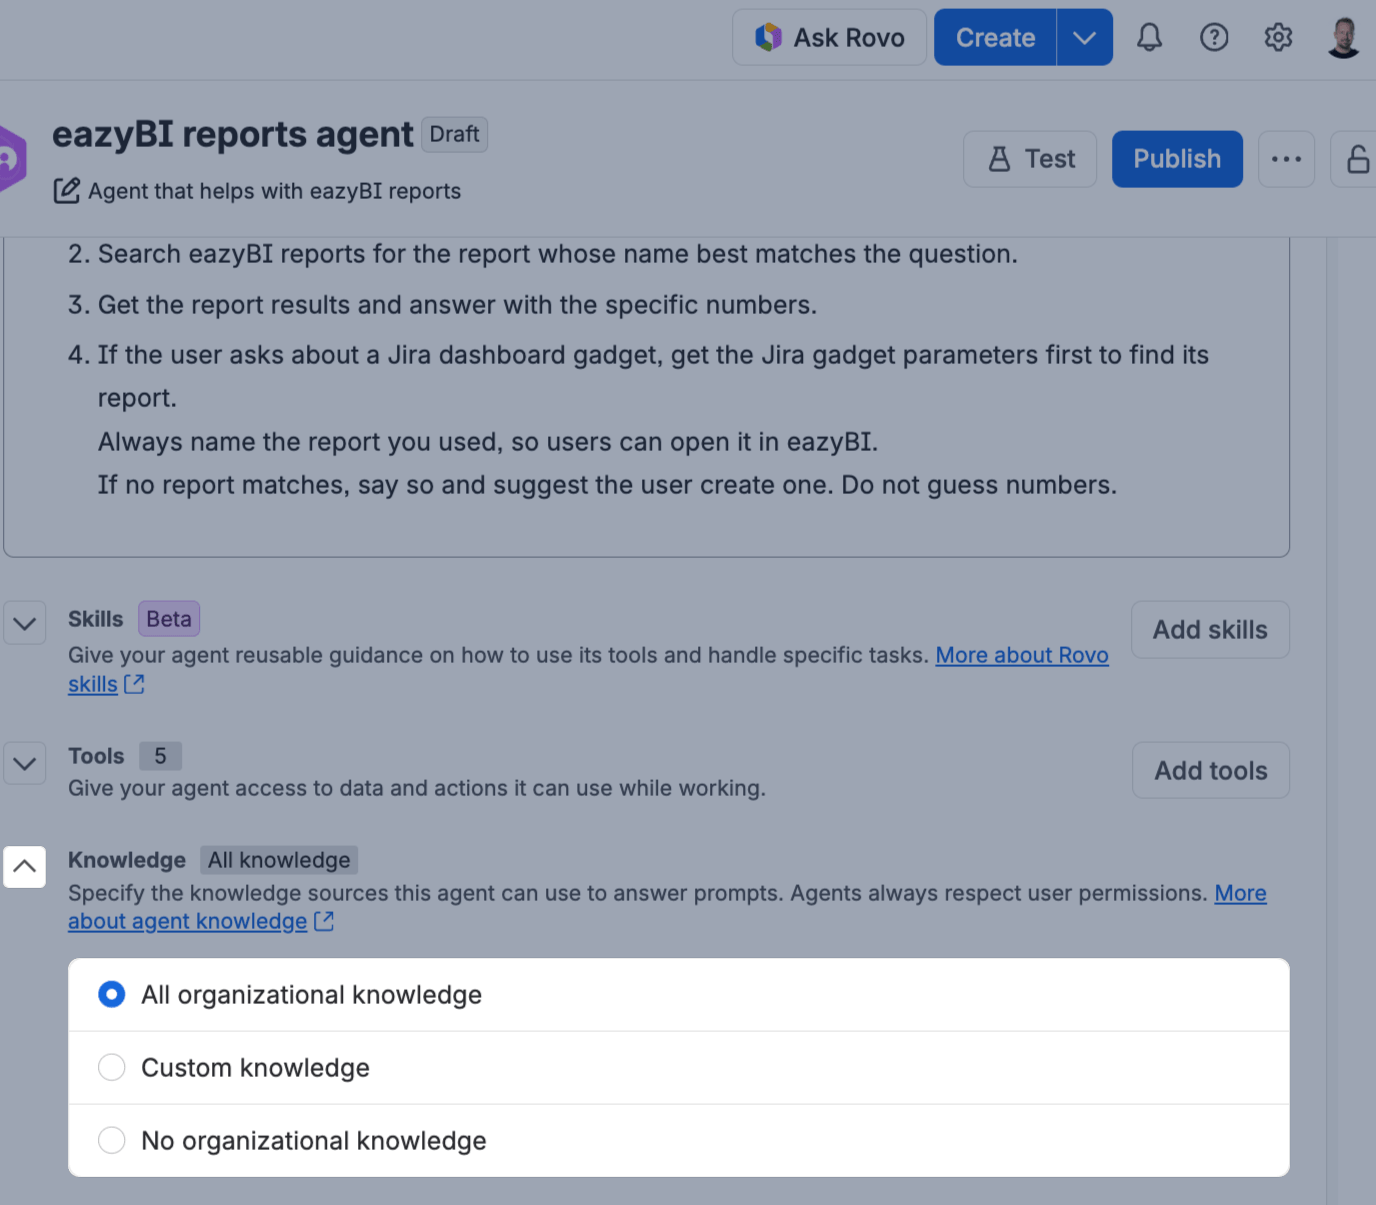Select Custom knowledge radio option
Viewport: 1376px width, 1205px height.
click(679, 1068)
